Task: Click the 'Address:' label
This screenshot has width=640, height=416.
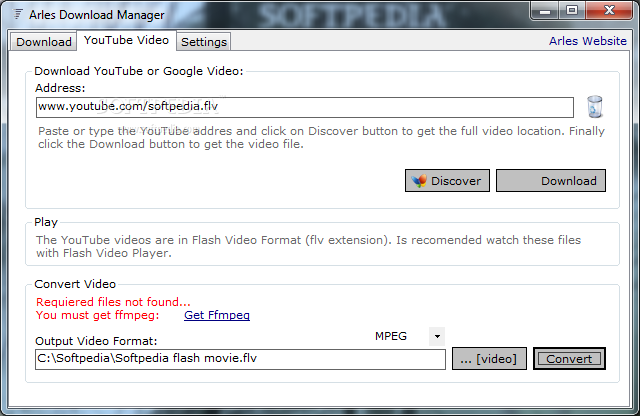Action: click(60, 88)
